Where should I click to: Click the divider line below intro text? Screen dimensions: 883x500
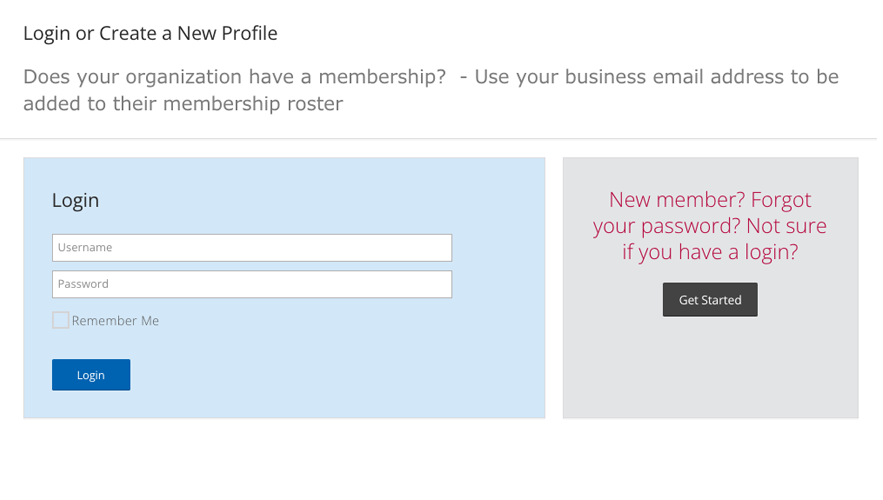tap(440, 138)
